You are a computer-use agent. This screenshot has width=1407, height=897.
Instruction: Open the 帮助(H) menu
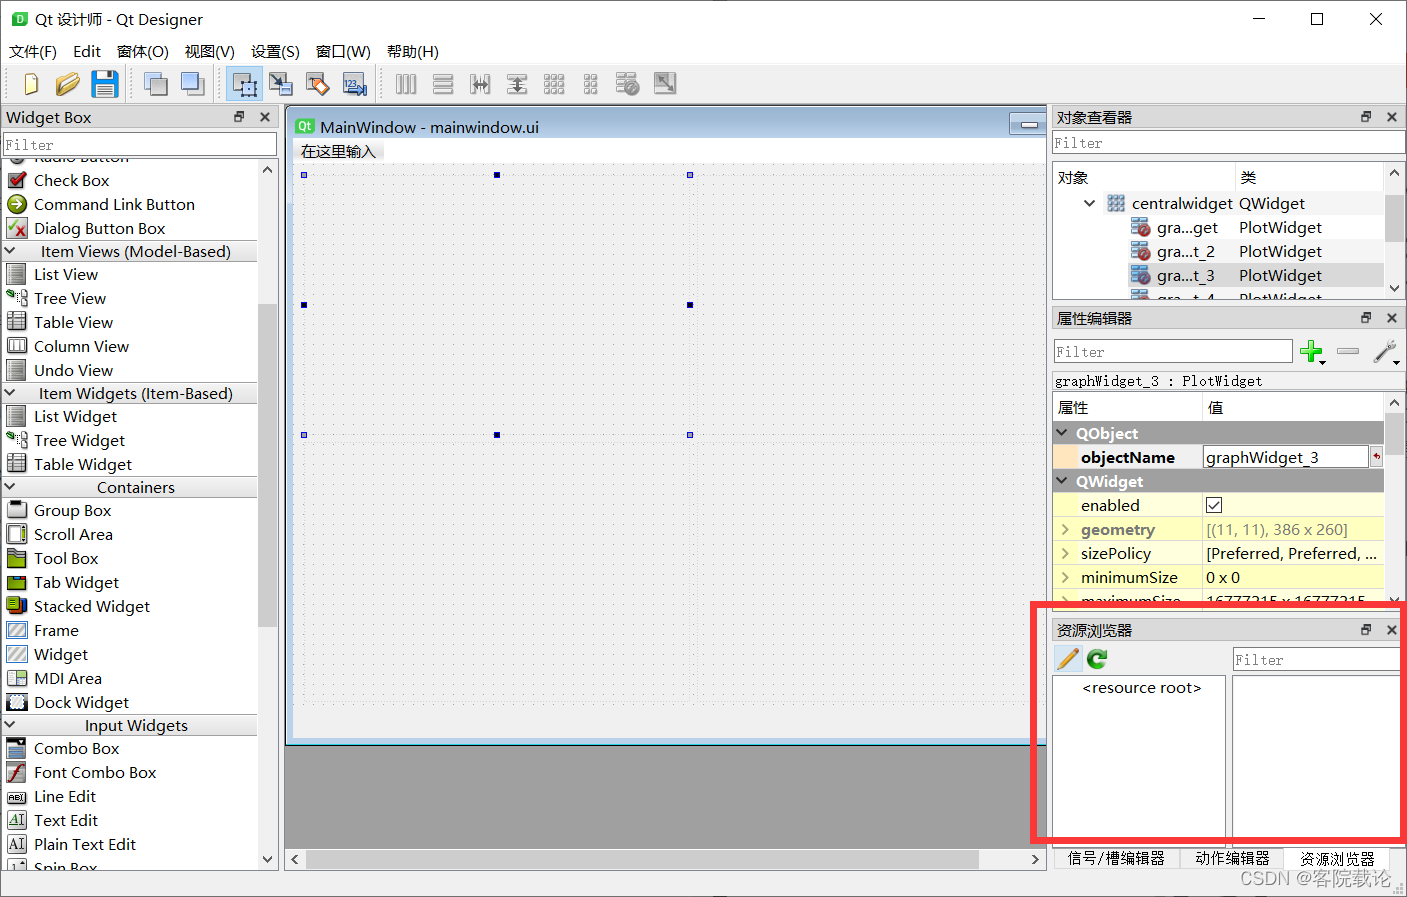(x=413, y=51)
